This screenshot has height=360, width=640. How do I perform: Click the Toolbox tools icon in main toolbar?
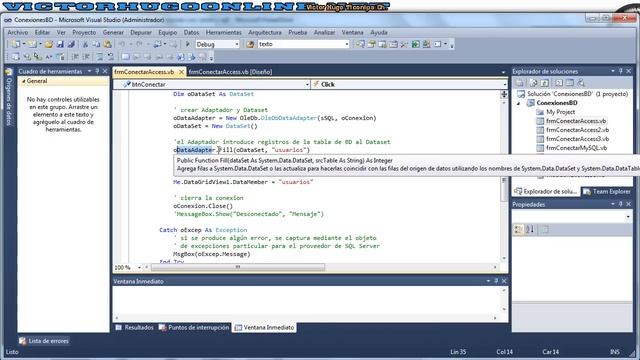click(x=404, y=44)
